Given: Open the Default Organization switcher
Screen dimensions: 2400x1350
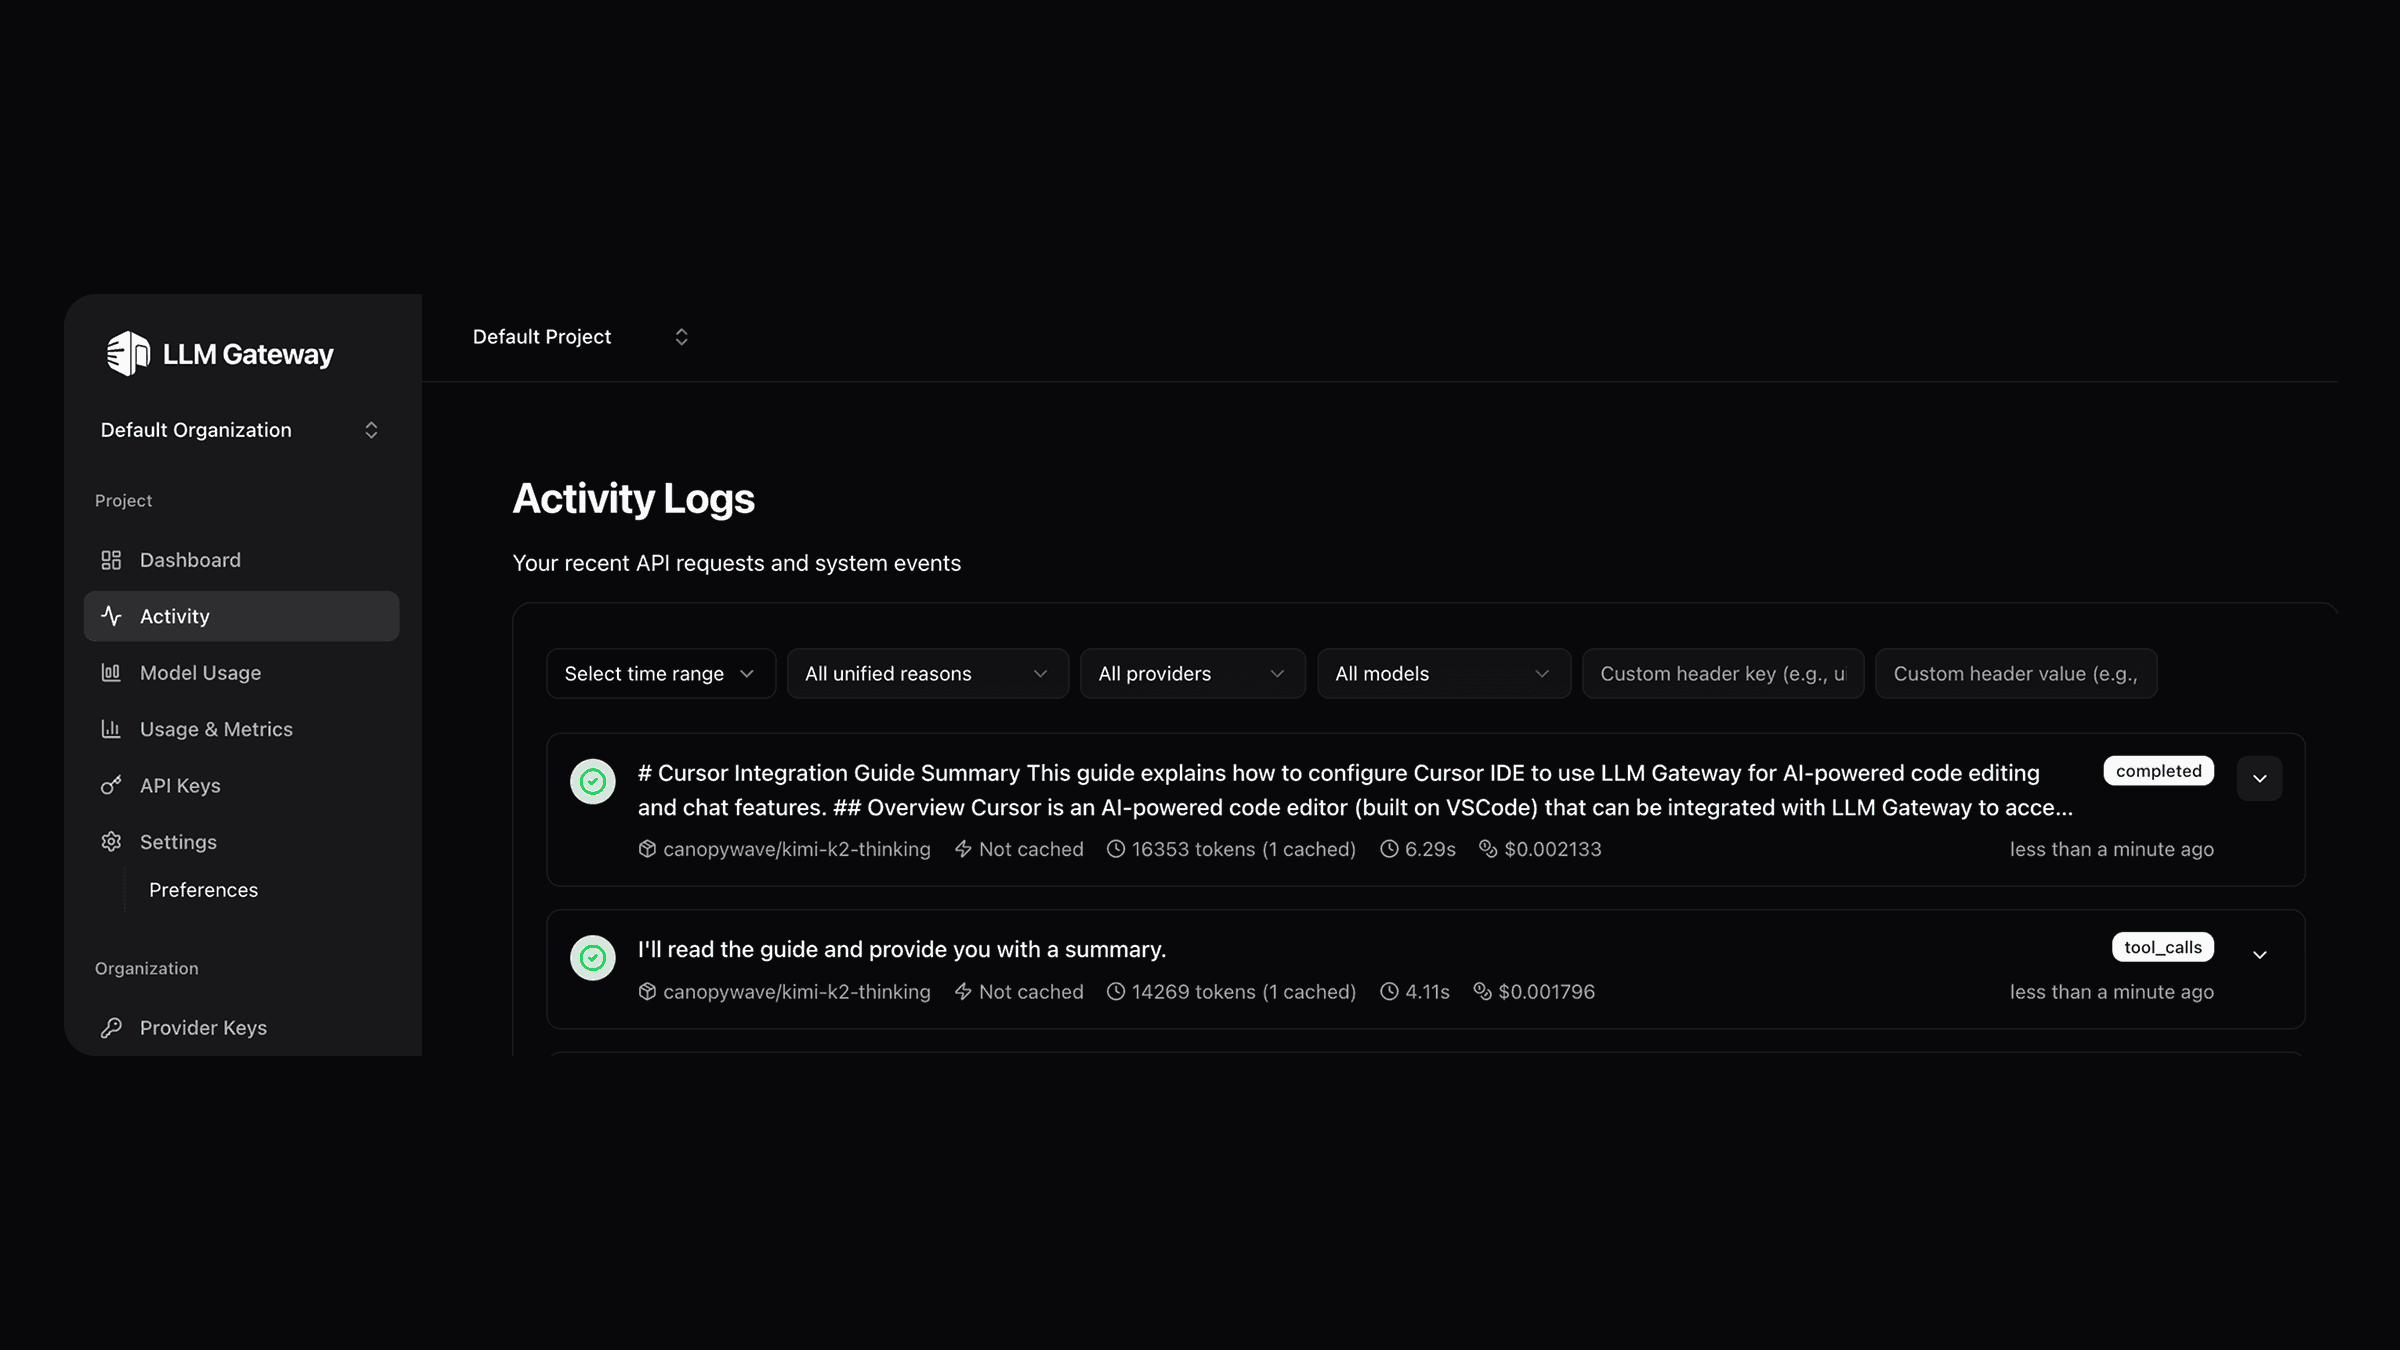Looking at the screenshot, I should point(240,430).
